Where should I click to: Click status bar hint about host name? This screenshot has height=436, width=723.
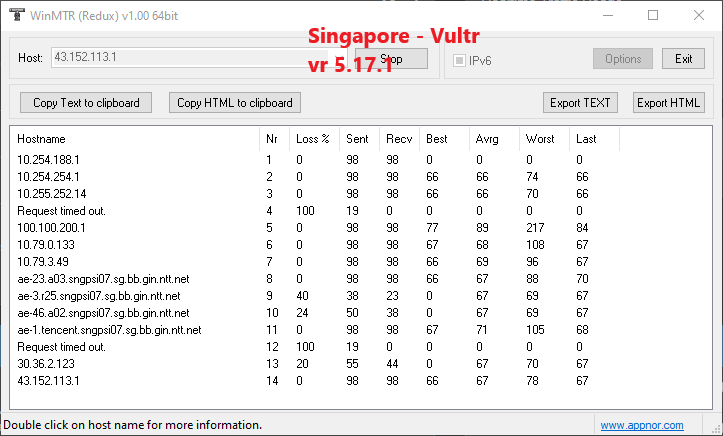(133, 425)
